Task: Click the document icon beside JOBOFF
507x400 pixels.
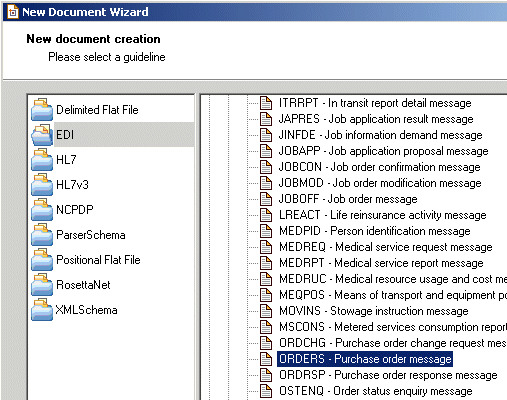Action: pyautogui.click(x=266, y=199)
